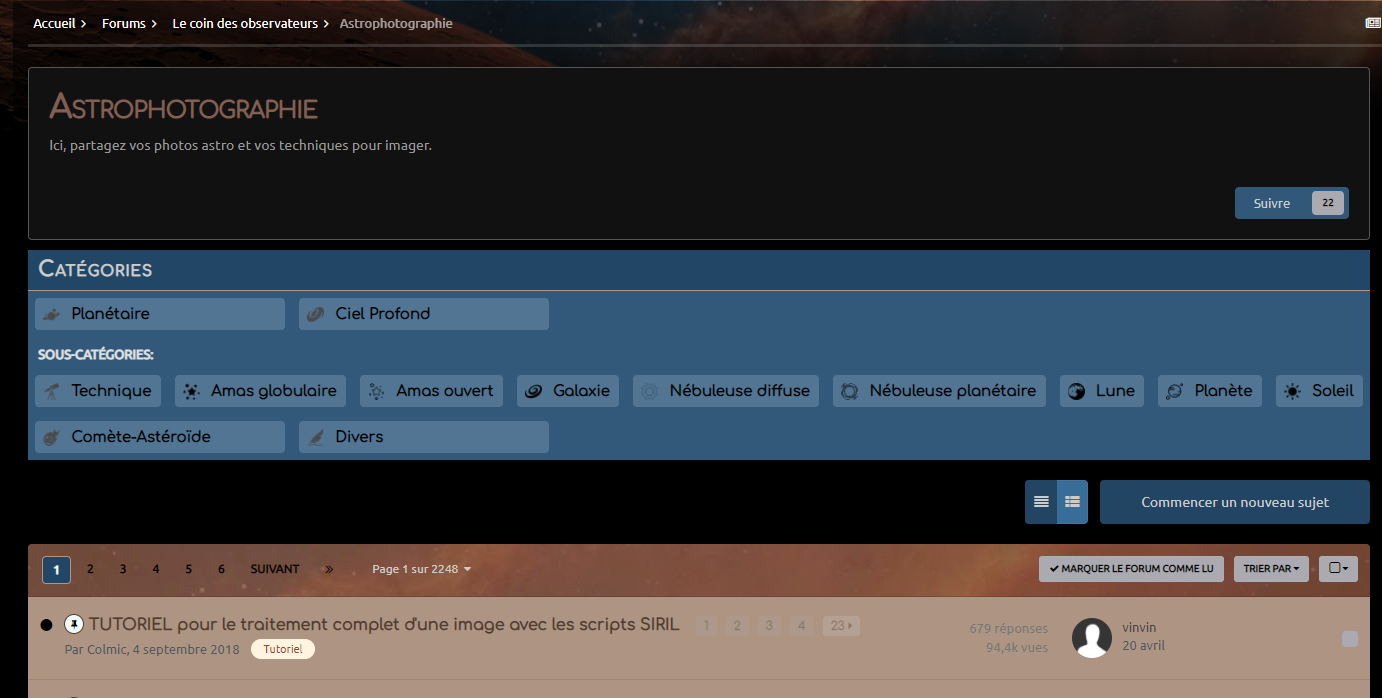
Task: Click the Nébuleuse diffuse icon
Action: 649,391
